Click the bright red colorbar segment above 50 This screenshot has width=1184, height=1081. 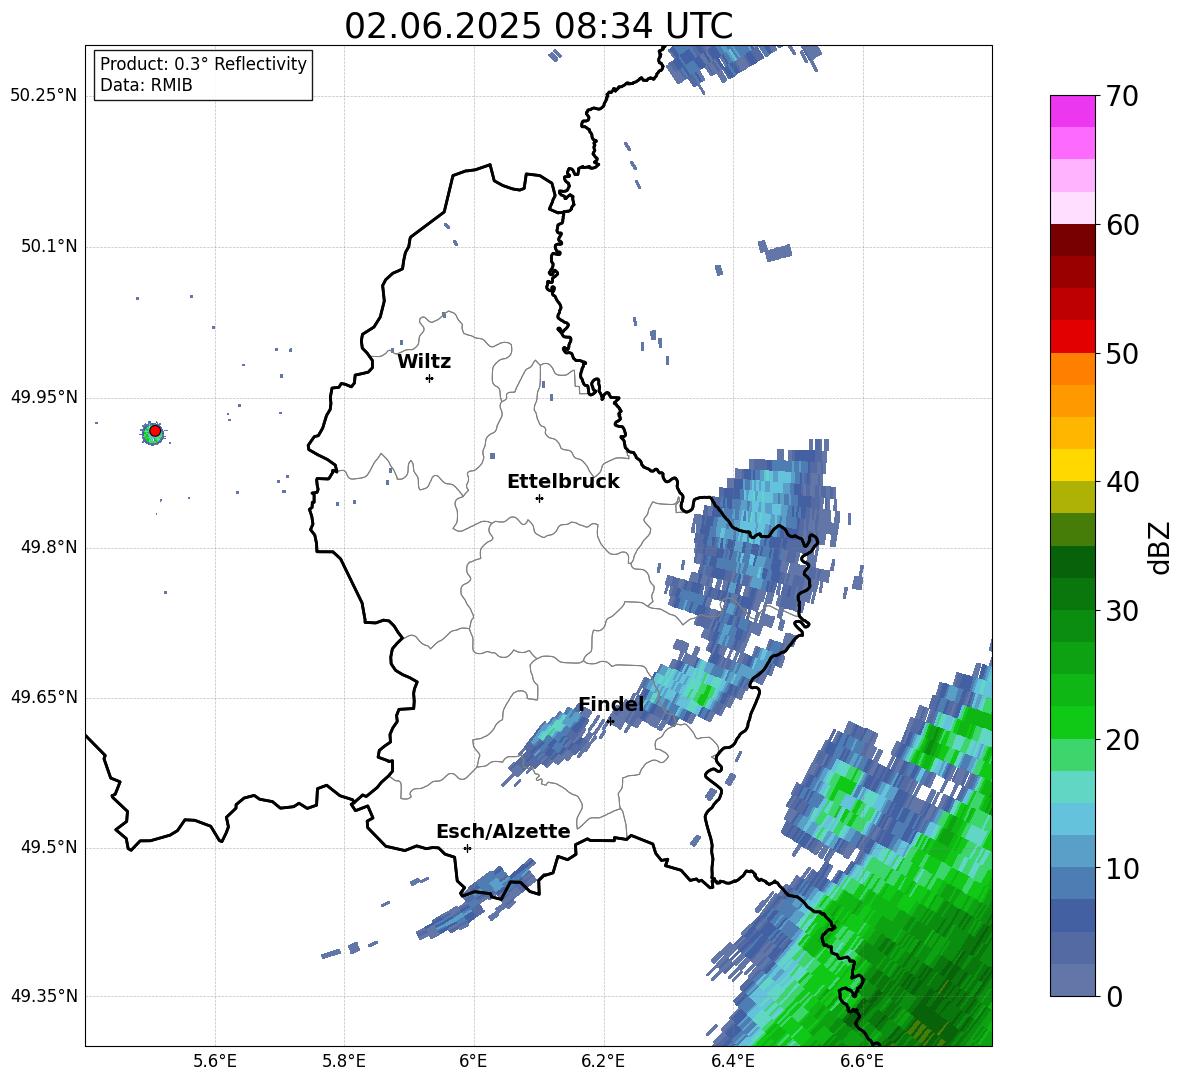click(x=1072, y=337)
